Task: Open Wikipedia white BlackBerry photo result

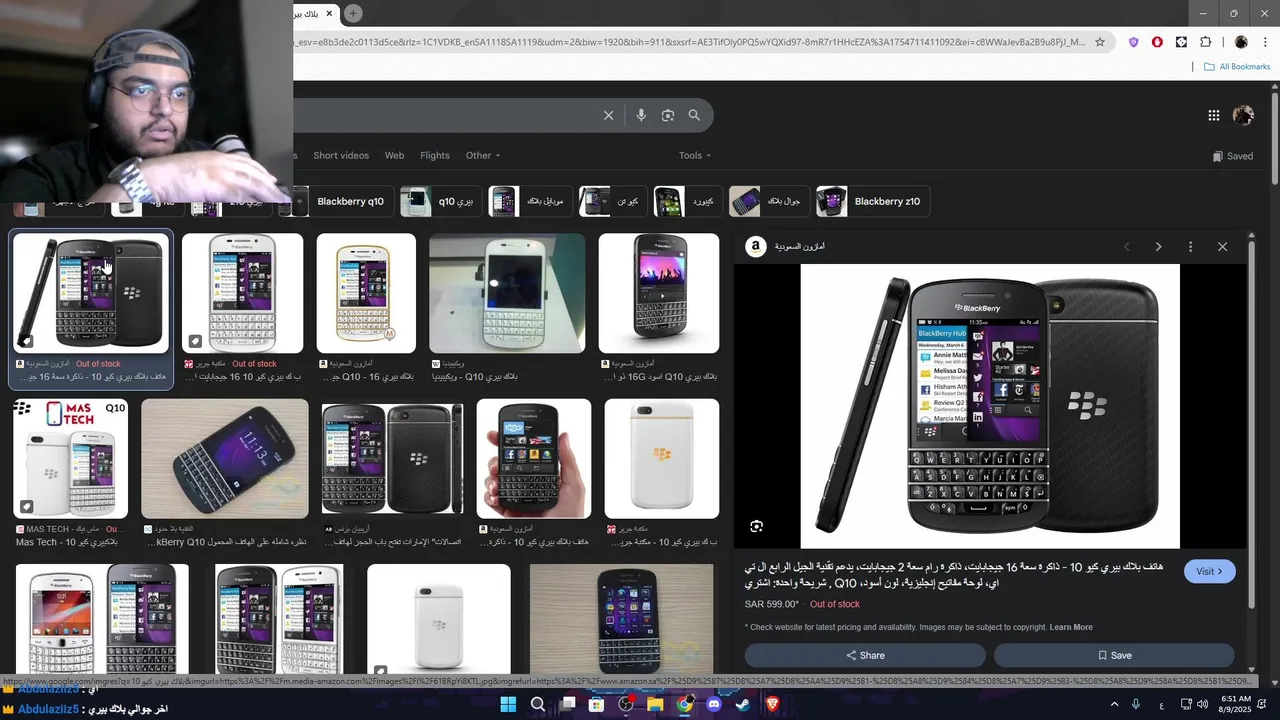Action: pos(507,294)
